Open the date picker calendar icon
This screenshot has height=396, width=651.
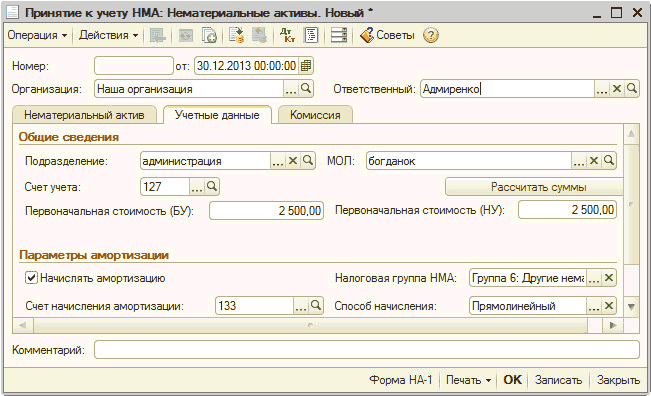306,66
